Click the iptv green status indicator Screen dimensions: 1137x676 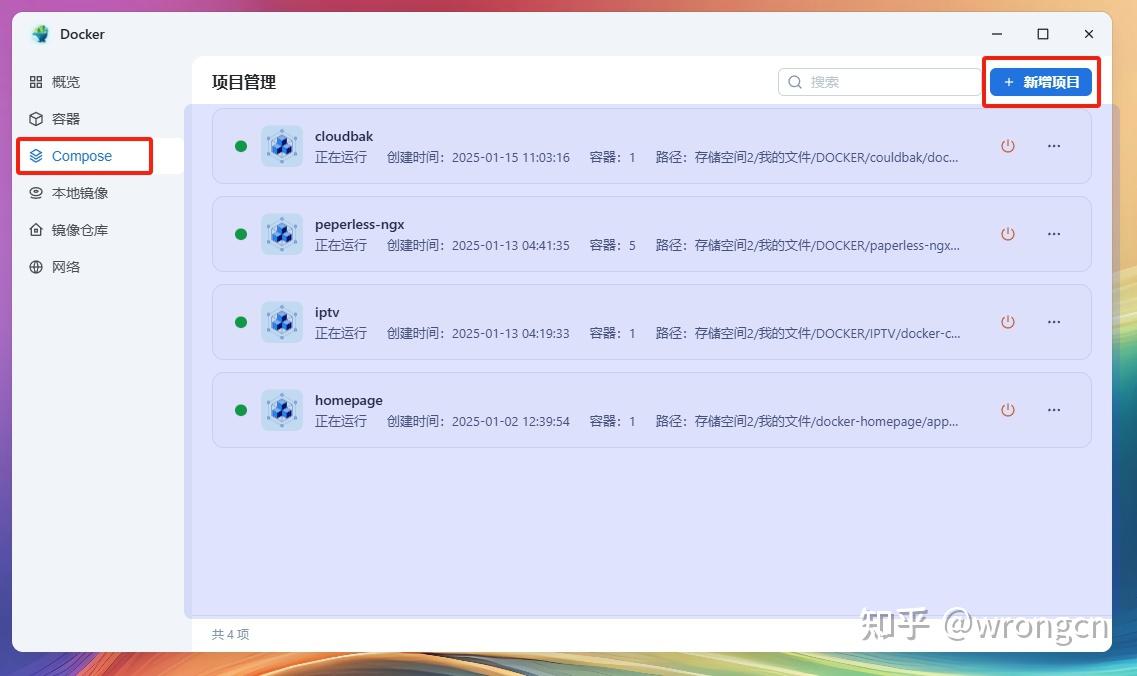coord(241,321)
